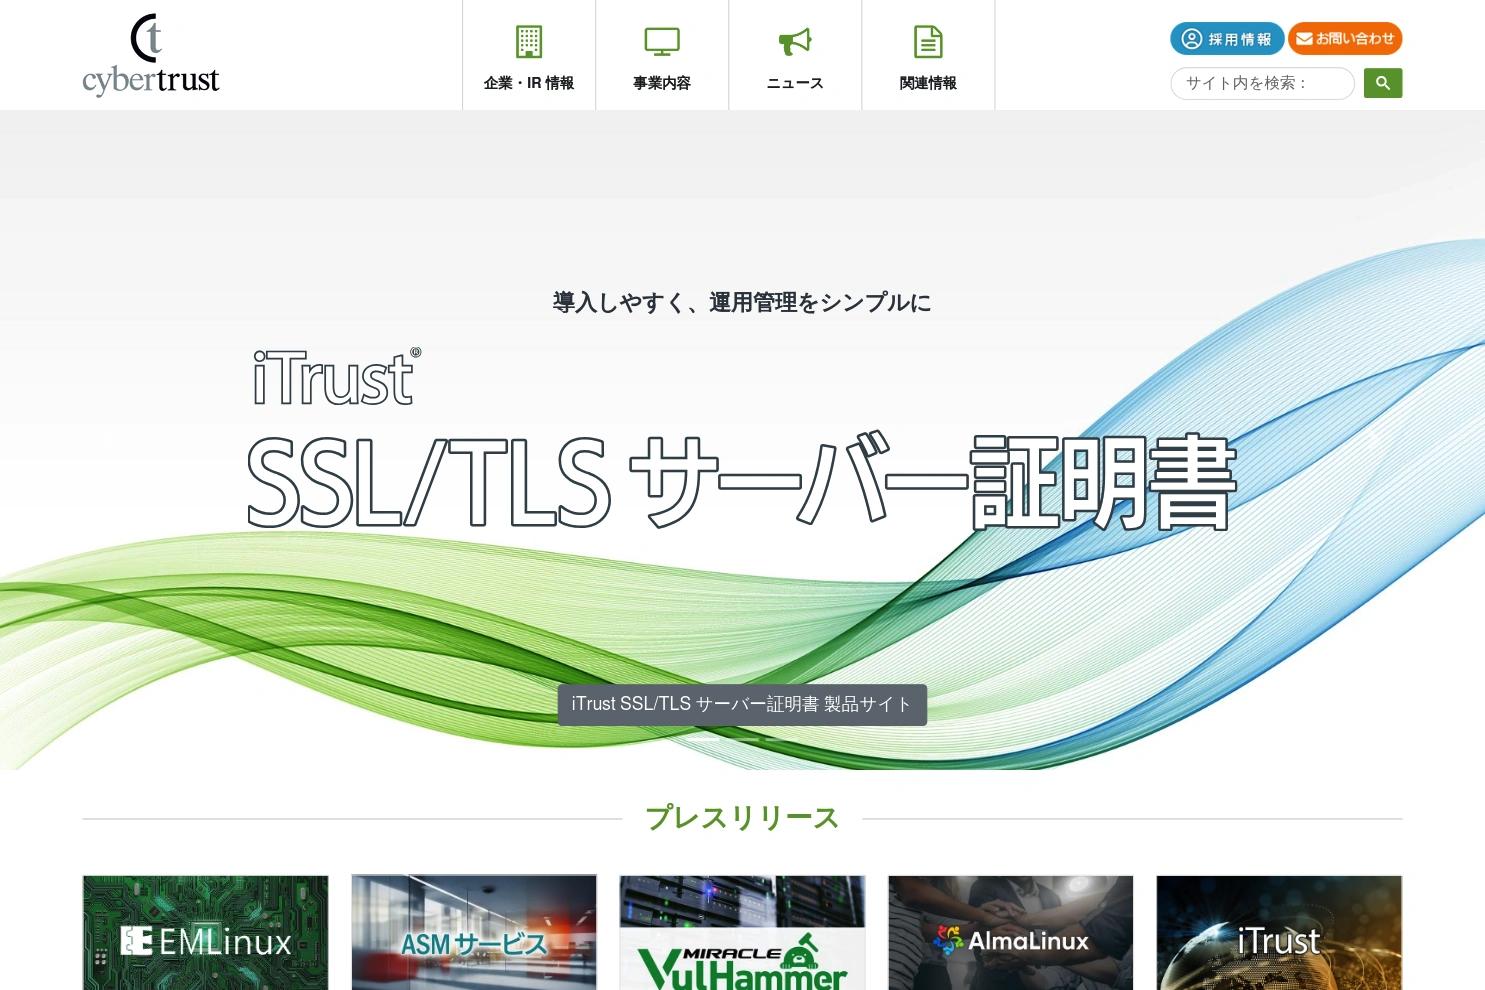Click the iTrust logo in banner
The width and height of the screenshot is (1485, 990).
tap(337, 377)
